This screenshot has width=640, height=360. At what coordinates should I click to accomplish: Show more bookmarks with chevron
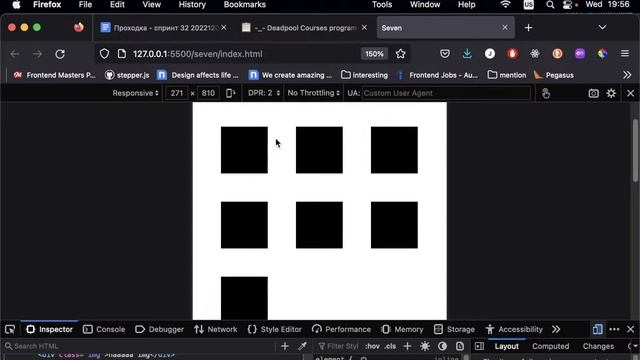[x=627, y=75]
